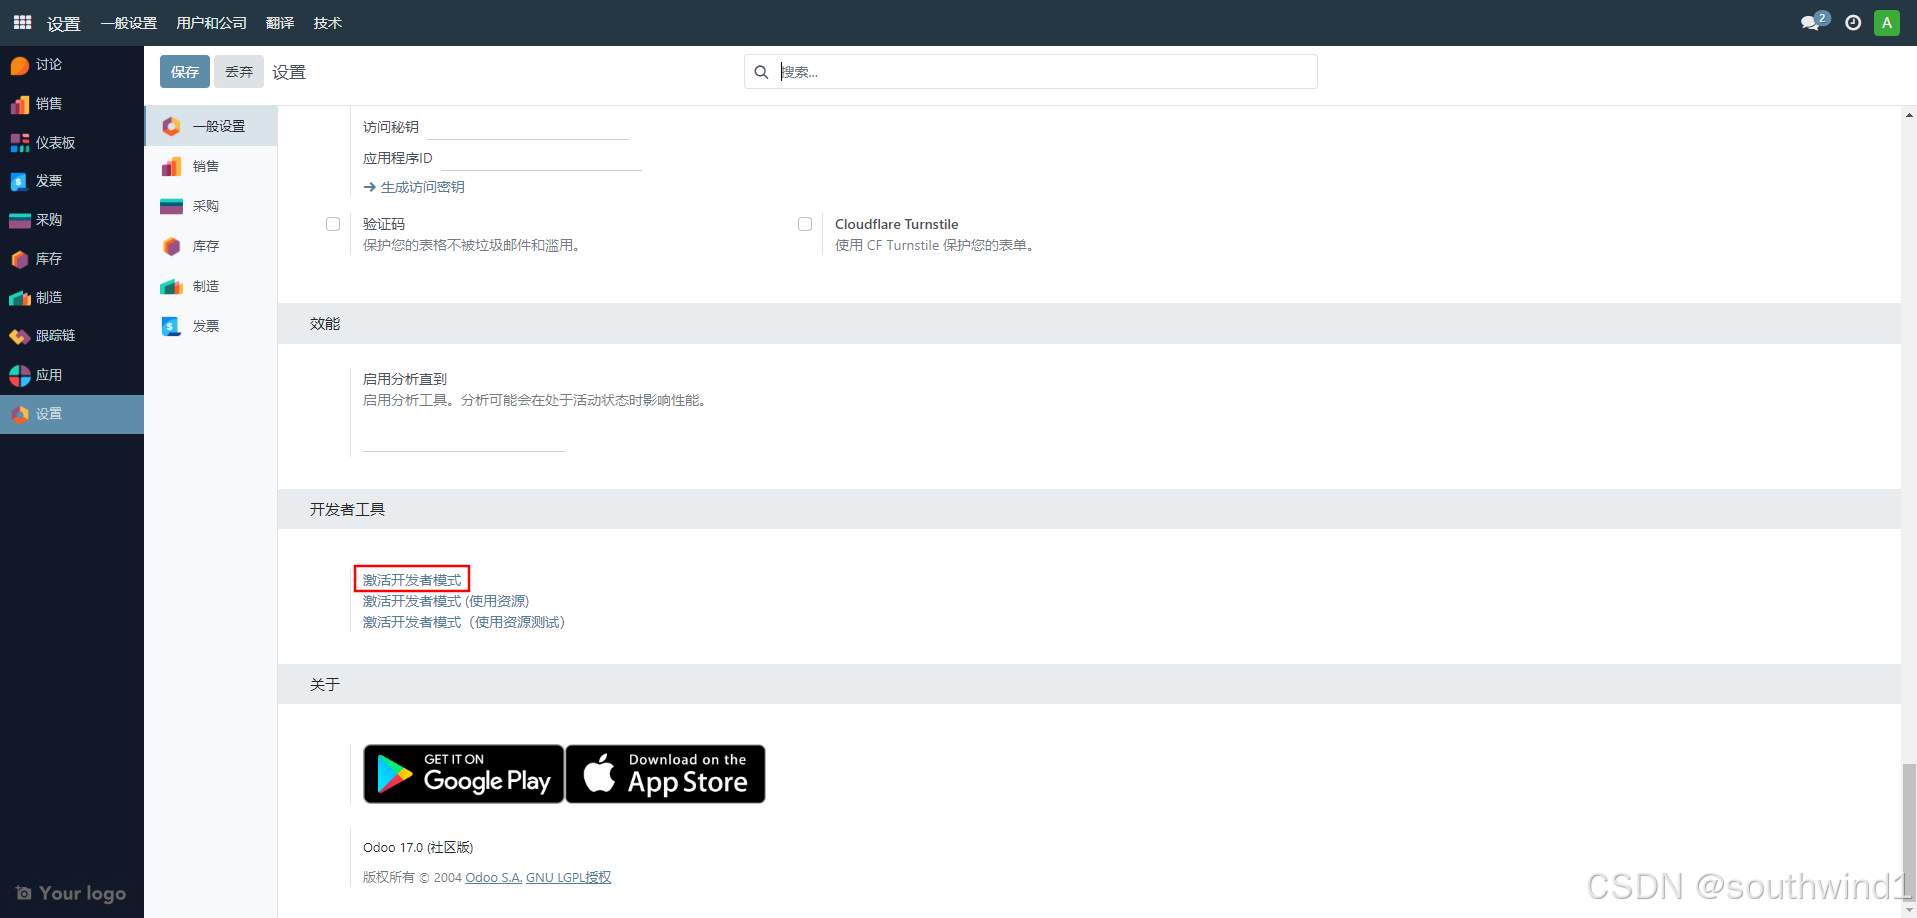Click the vertical scrollbar thumb
This screenshot has width=1917, height=918.
[1909, 831]
